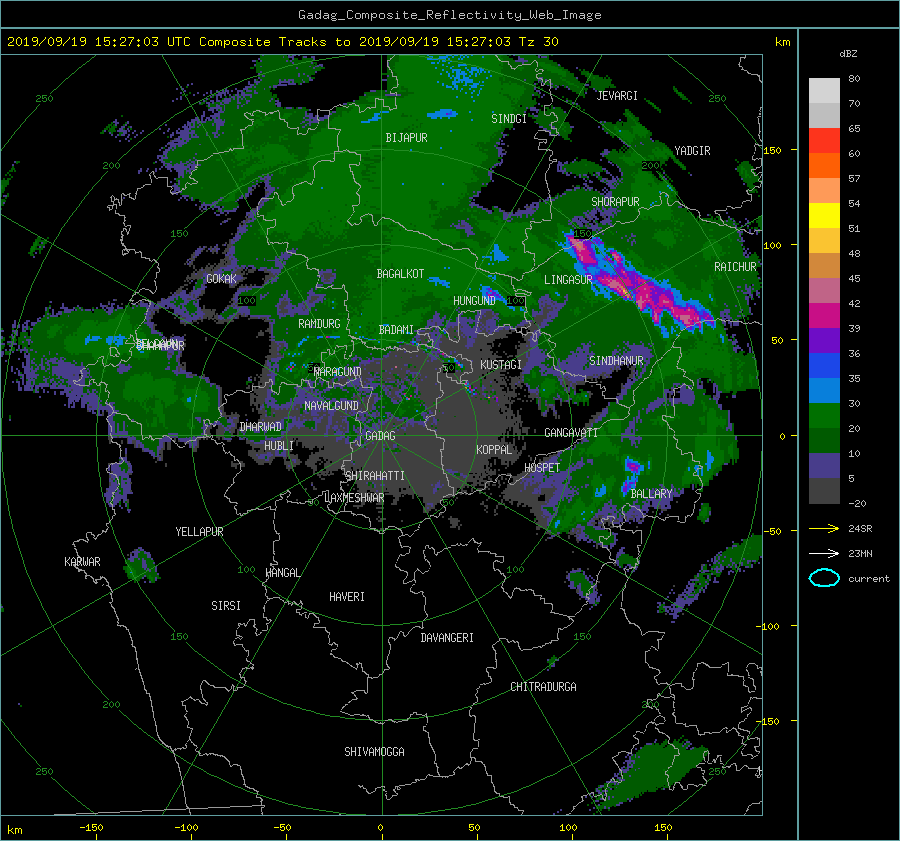Select the magenta 42 dBZ color swatch
The width and height of the screenshot is (900, 841).
[x=824, y=315]
